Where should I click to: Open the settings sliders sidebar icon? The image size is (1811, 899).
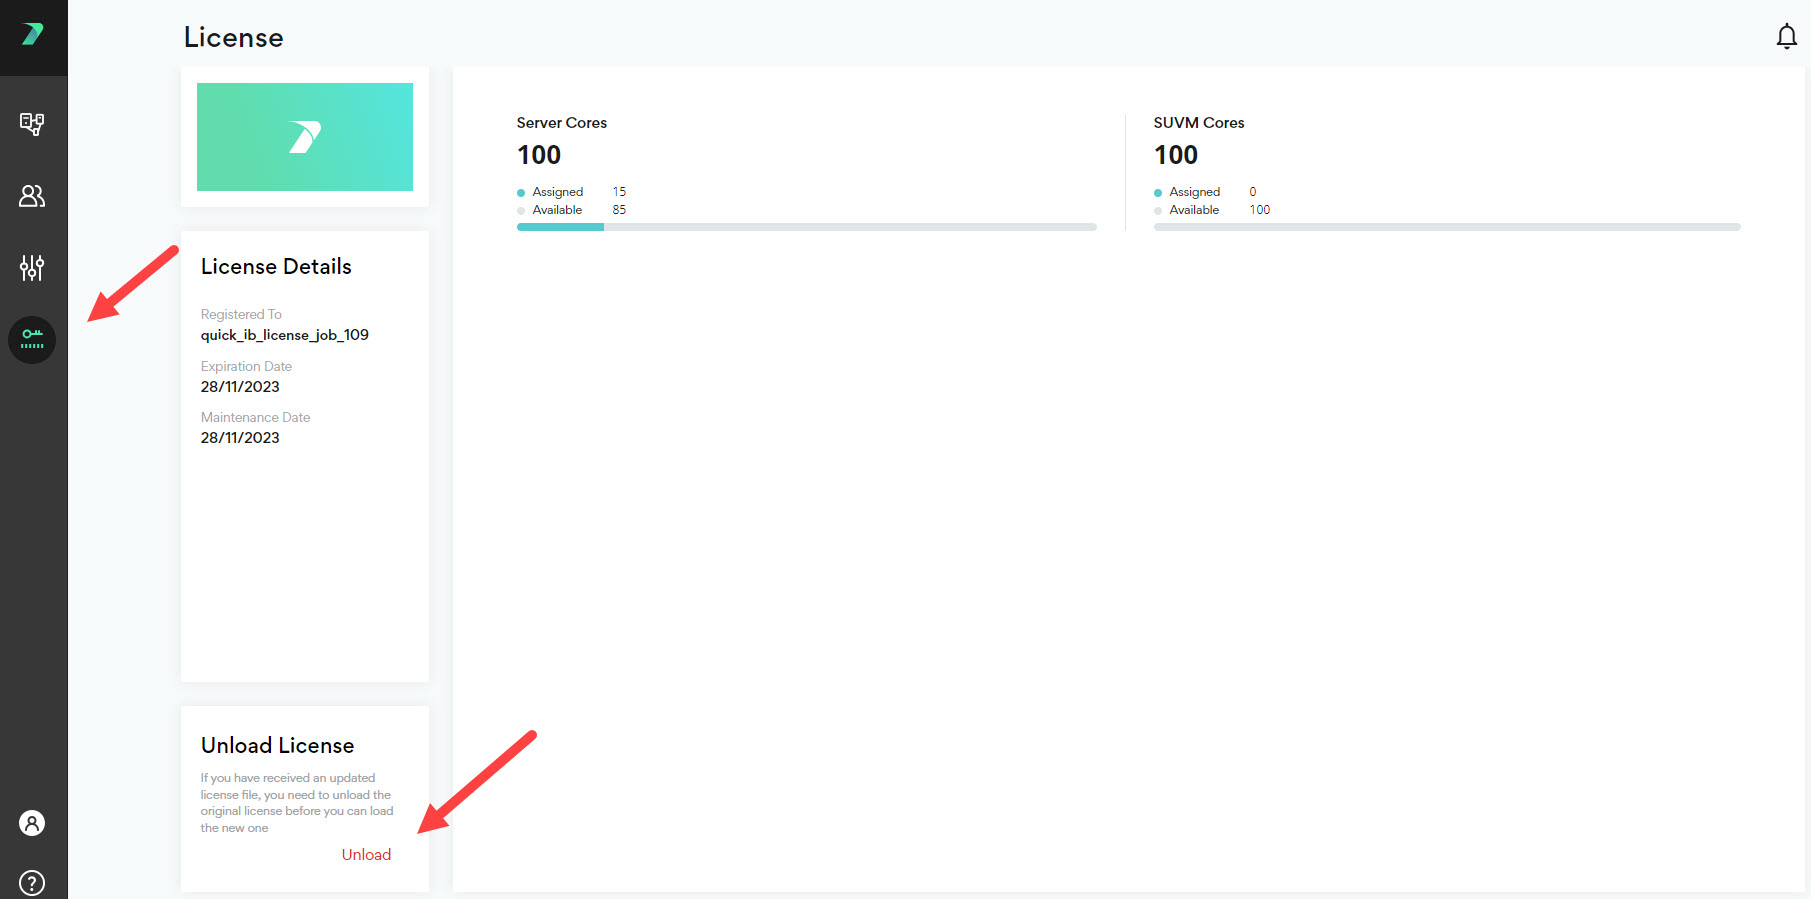[x=32, y=268]
